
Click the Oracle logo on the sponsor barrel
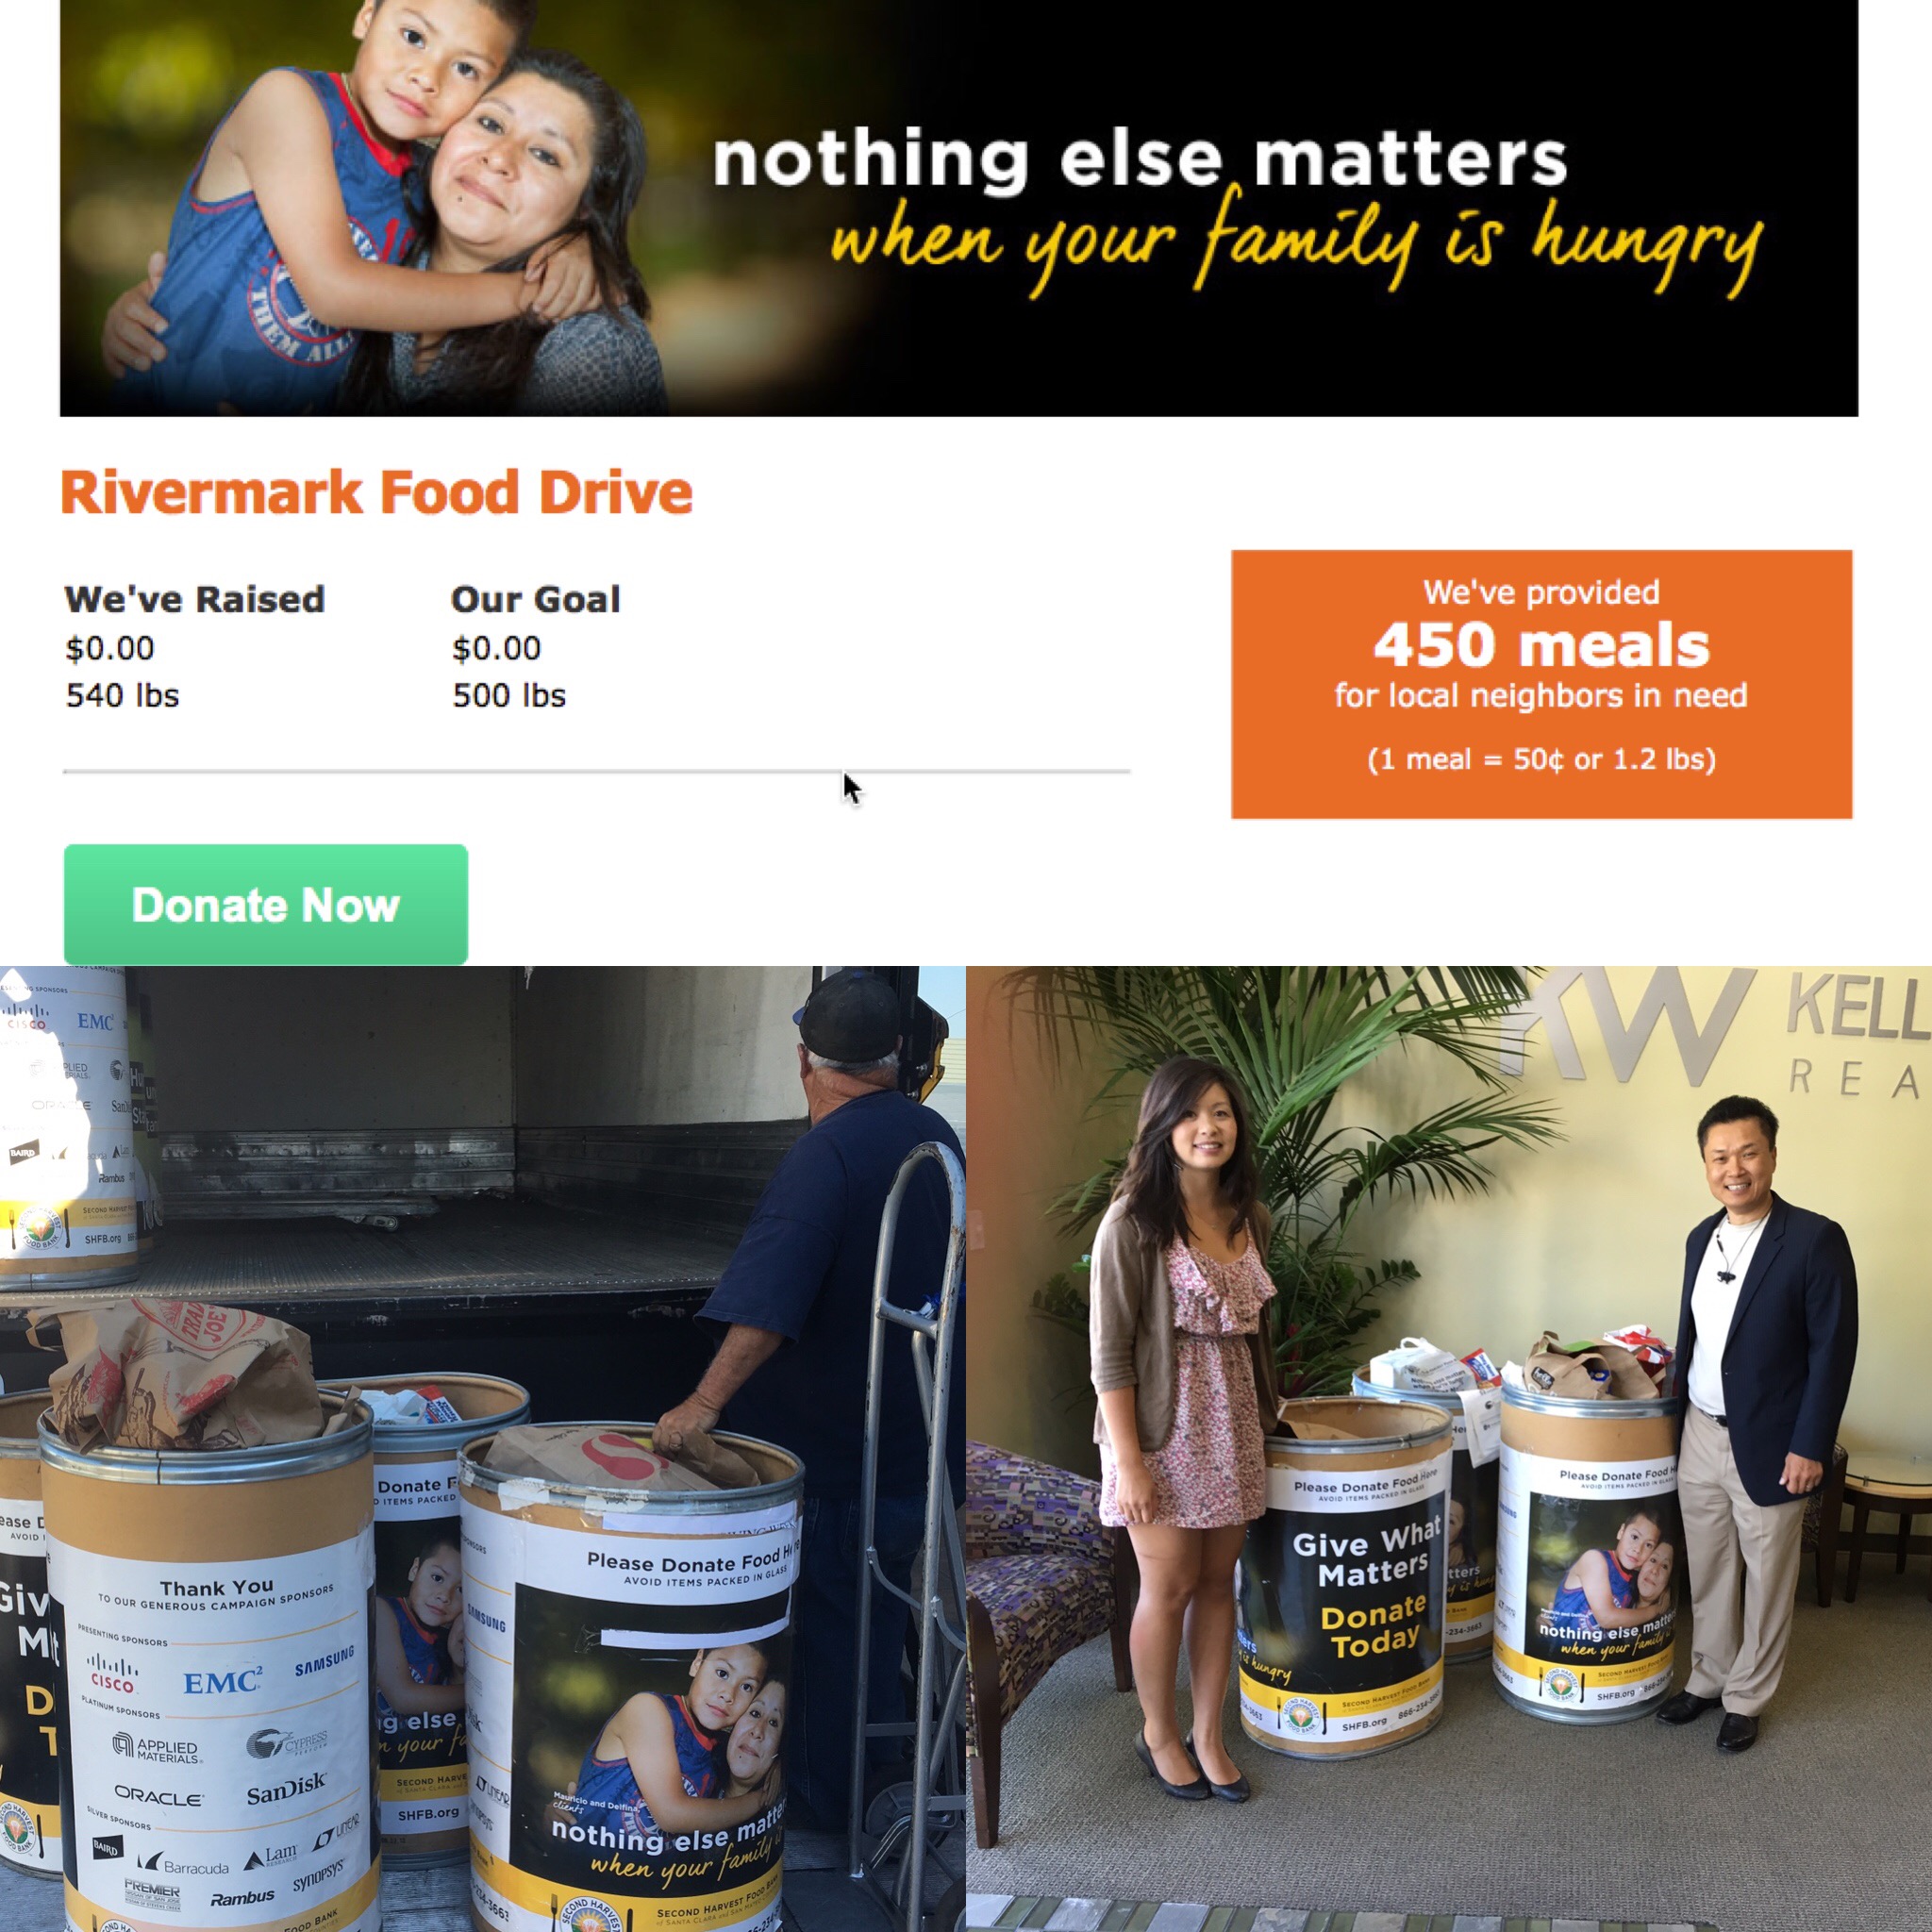[x=158, y=1796]
